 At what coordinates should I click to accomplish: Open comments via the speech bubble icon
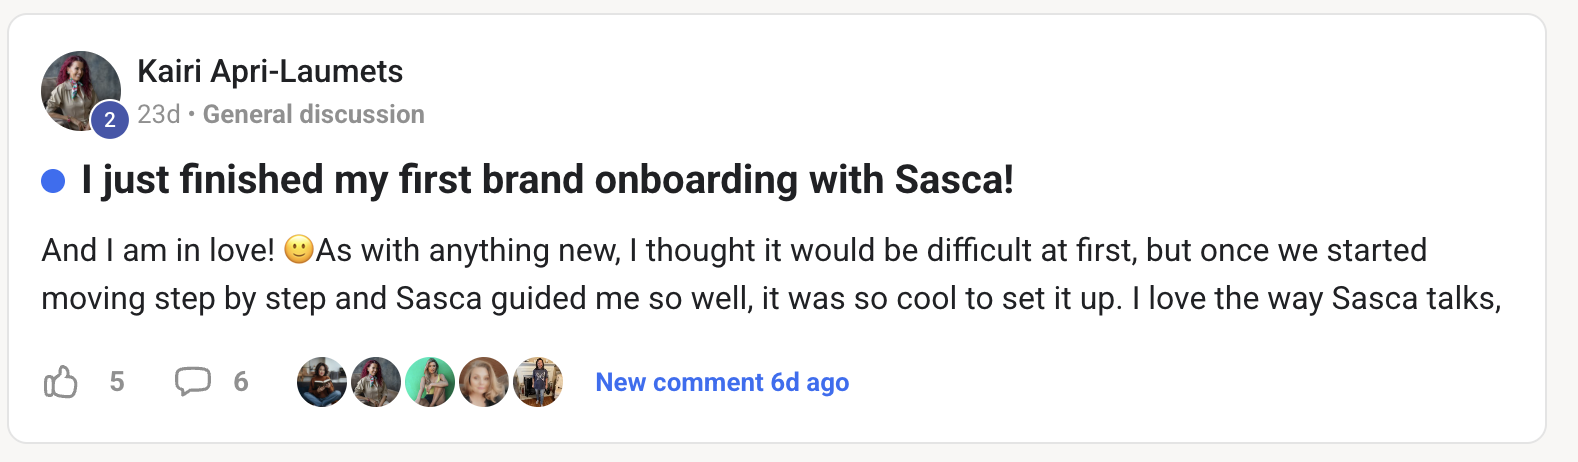click(x=192, y=381)
